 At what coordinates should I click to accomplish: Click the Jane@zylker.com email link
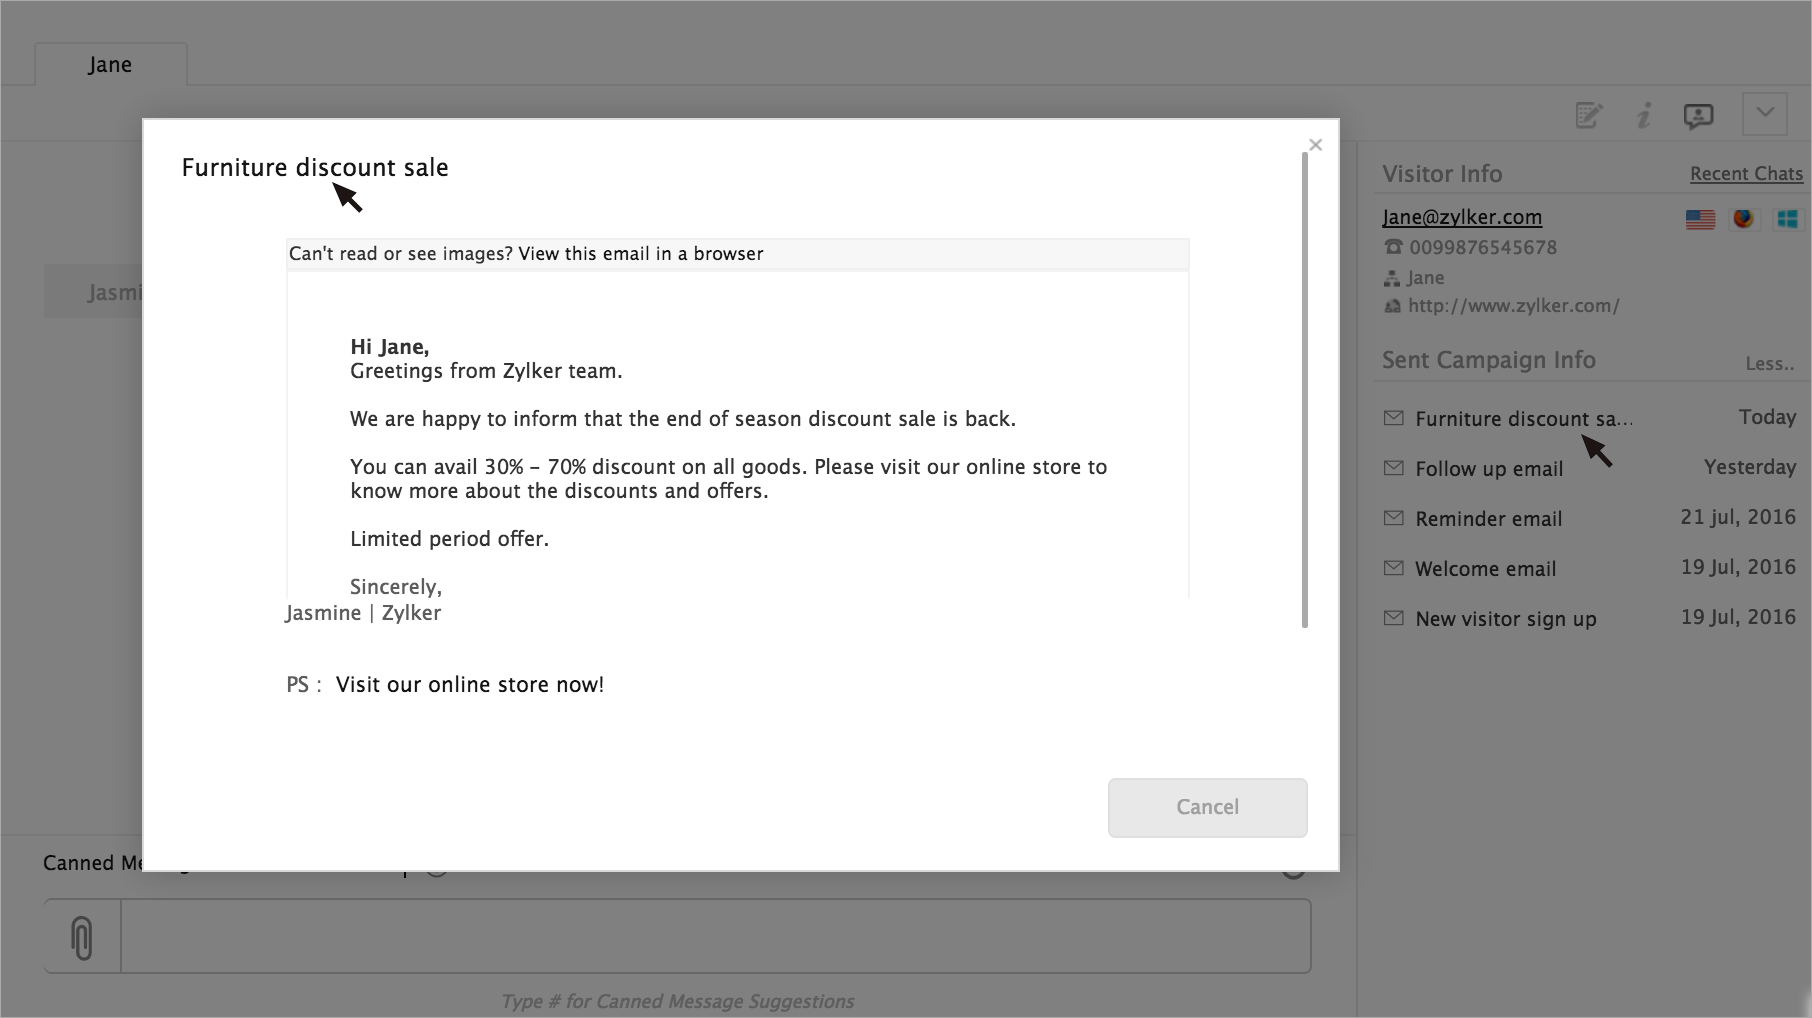click(1462, 217)
